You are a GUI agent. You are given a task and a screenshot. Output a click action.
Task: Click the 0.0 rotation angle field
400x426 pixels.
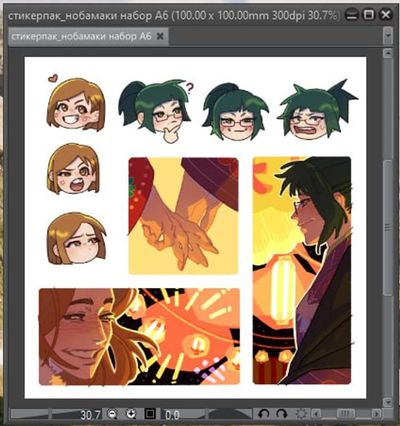172,415
